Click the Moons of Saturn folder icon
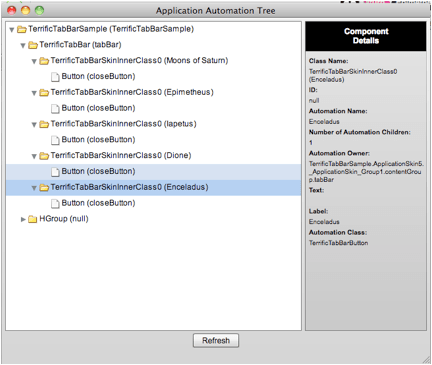 [44, 61]
